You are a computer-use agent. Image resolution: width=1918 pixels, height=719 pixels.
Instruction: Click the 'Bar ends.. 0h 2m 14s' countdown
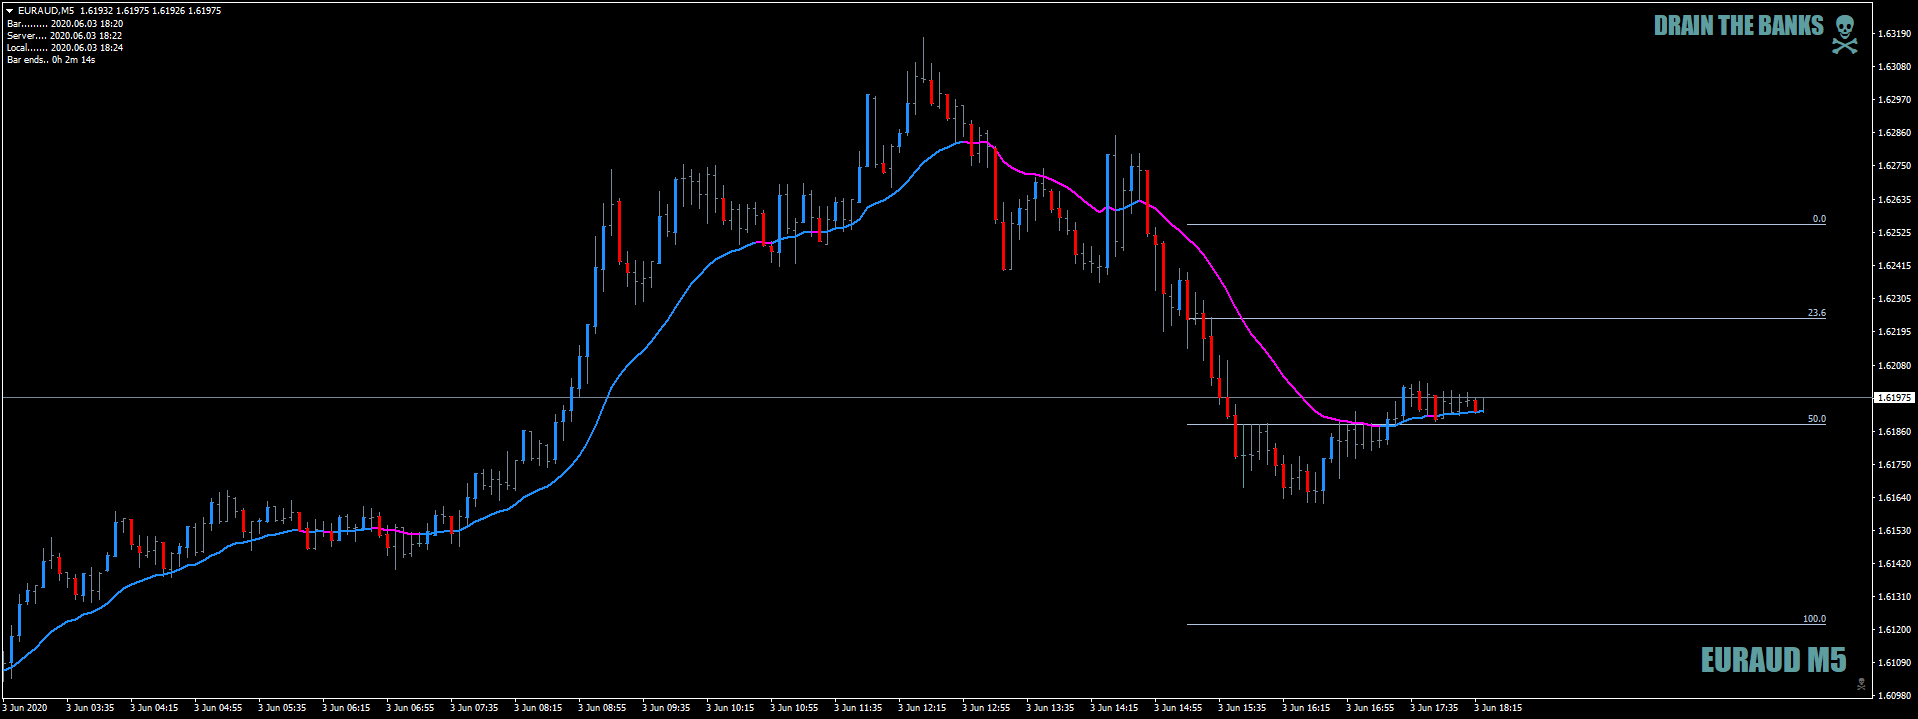51,60
